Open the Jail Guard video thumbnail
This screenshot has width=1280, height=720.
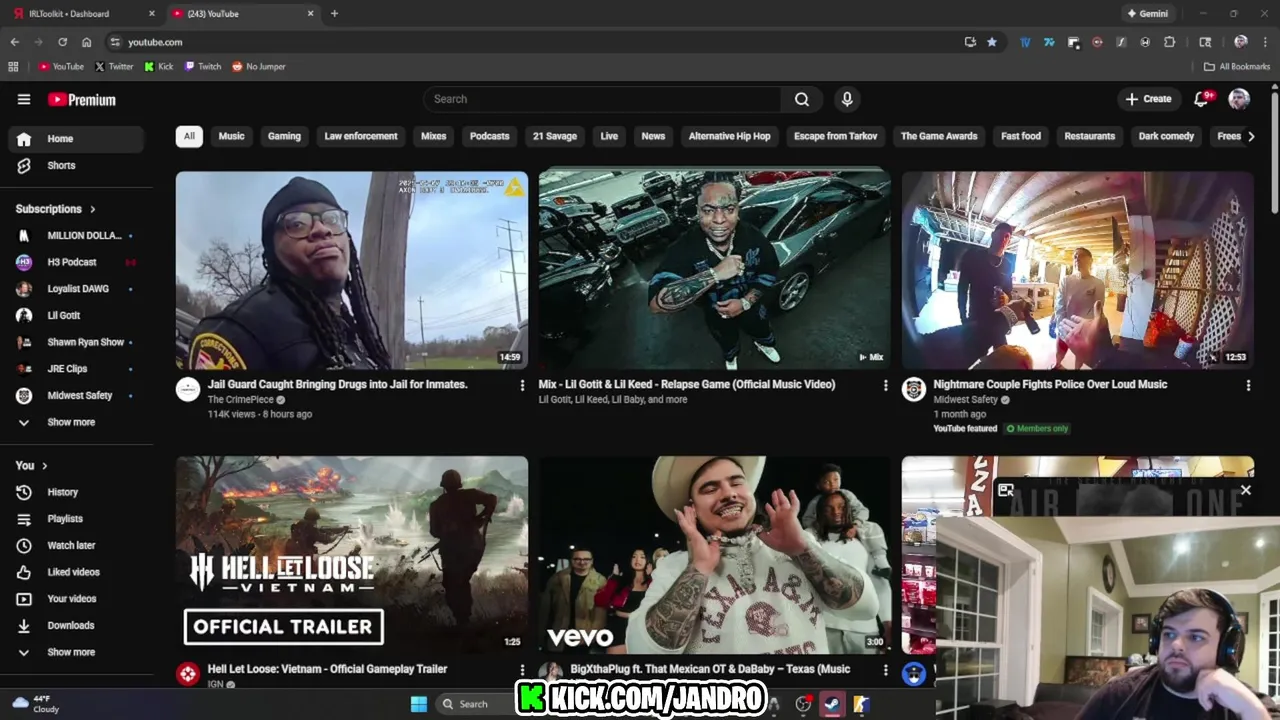(352, 270)
